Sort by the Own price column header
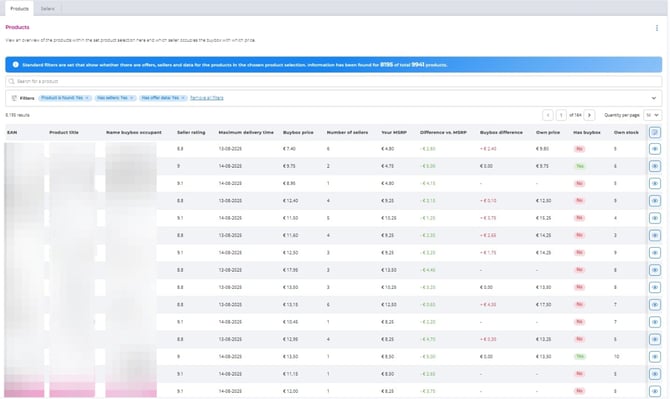This screenshot has width=670, height=399. pos(548,132)
